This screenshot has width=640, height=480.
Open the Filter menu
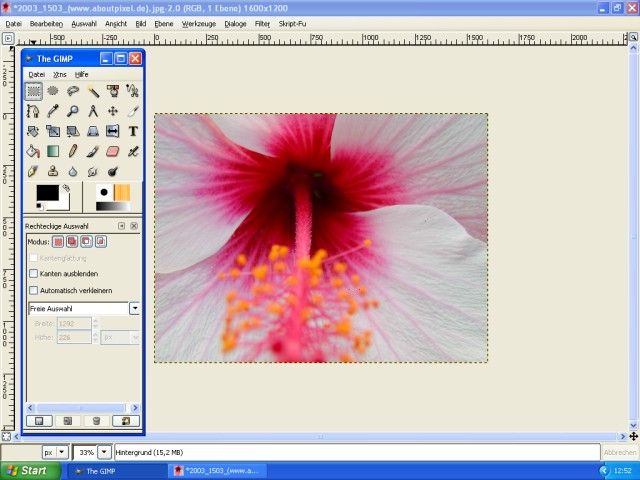pos(262,24)
